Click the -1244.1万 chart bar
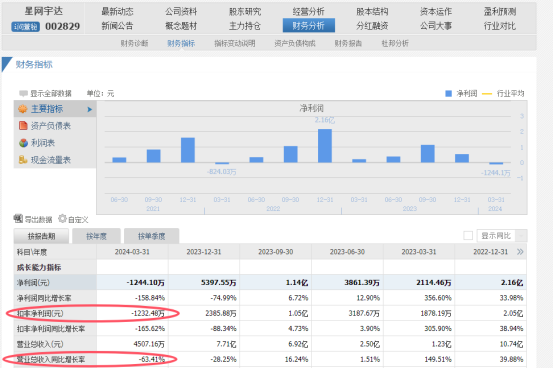The height and width of the screenshot is (369, 554). point(496,163)
